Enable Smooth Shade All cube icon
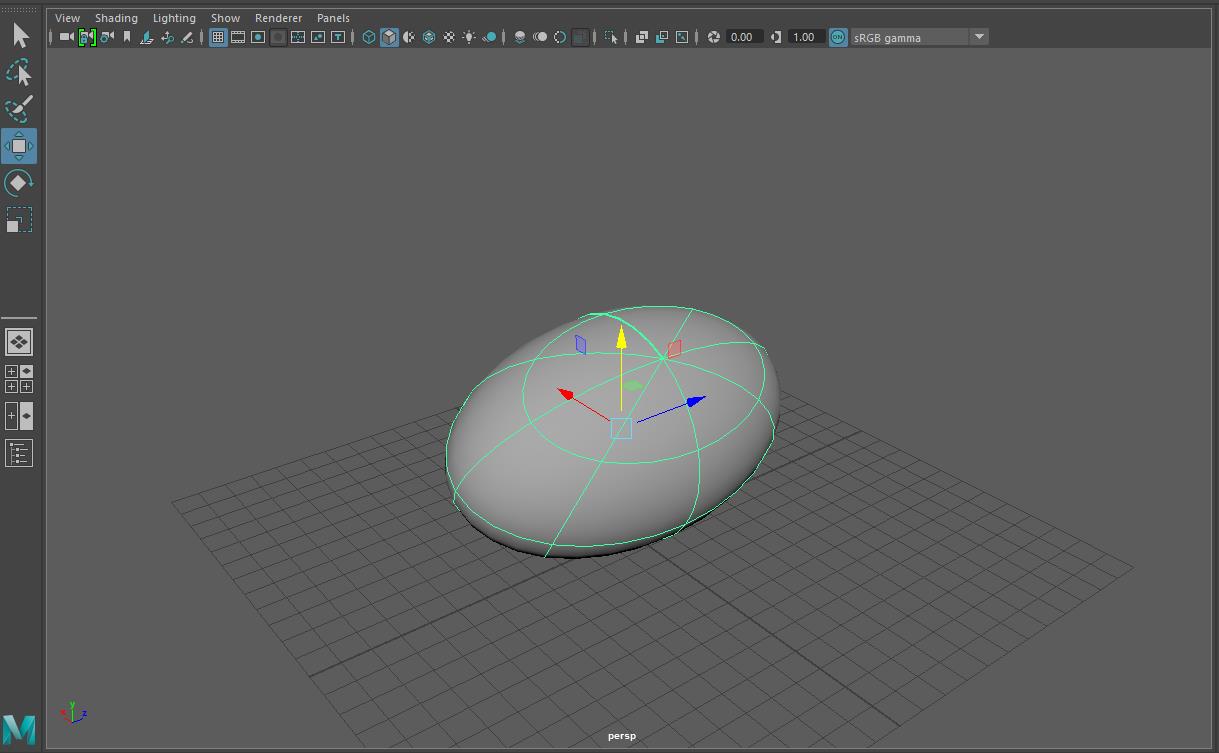The image size is (1219, 753). coord(389,37)
